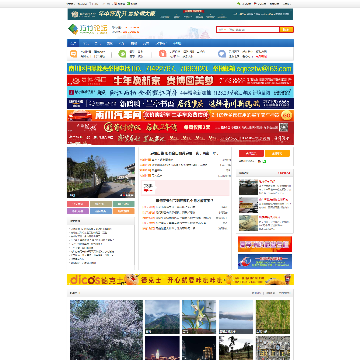Screen dimensions: 360x360
Task: Open the road slideshow photo
Action: [x=101, y=172]
